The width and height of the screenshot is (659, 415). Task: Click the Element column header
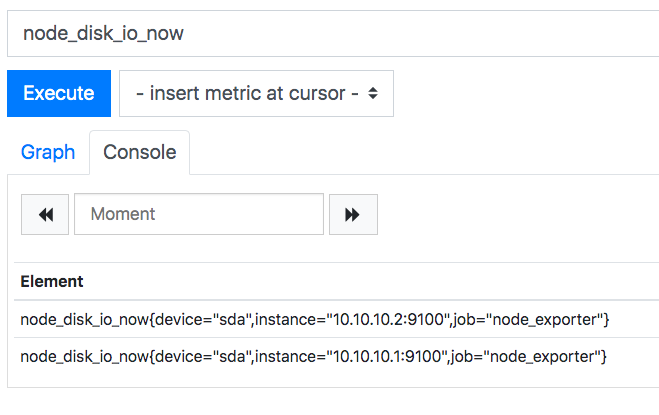pyautogui.click(x=52, y=282)
